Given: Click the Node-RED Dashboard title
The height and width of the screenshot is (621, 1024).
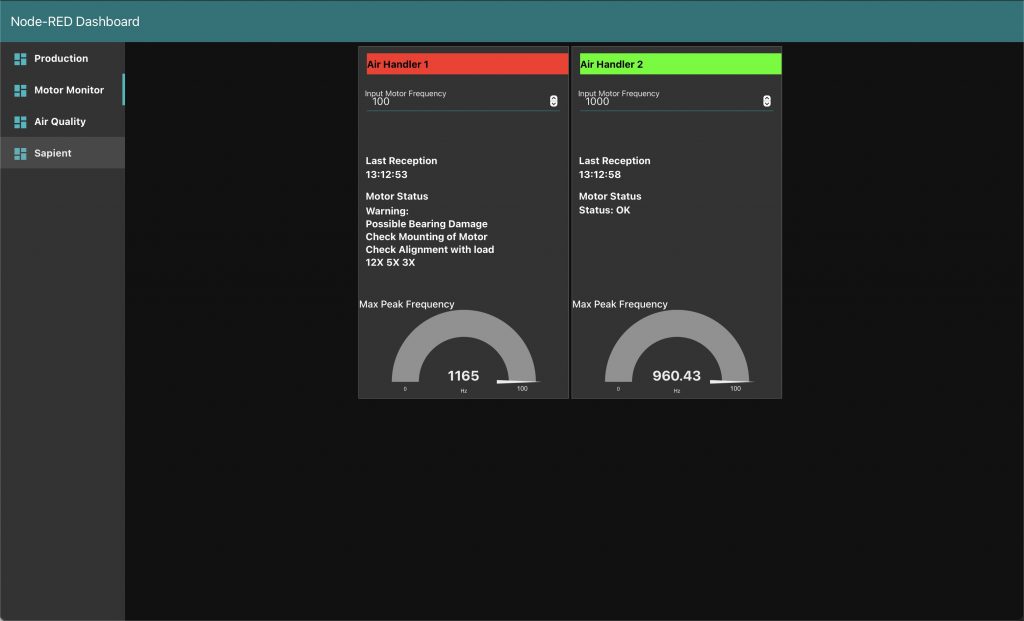Looking at the screenshot, I should pyautogui.click(x=75, y=22).
